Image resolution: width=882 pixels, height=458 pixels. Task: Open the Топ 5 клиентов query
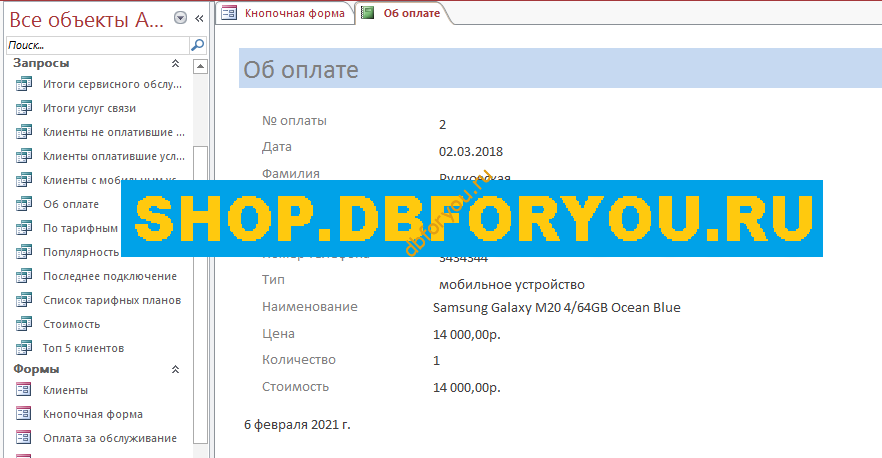83,348
